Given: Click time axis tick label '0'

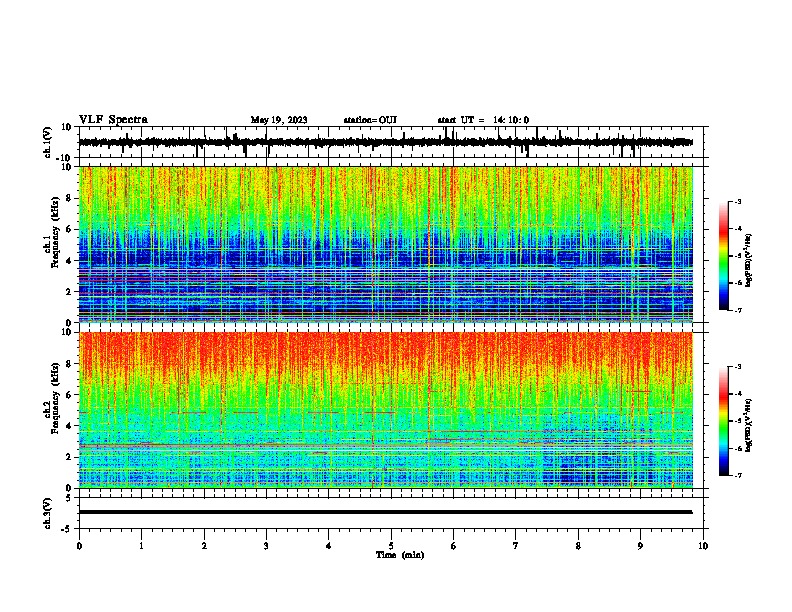Looking at the screenshot, I should click(79, 546).
